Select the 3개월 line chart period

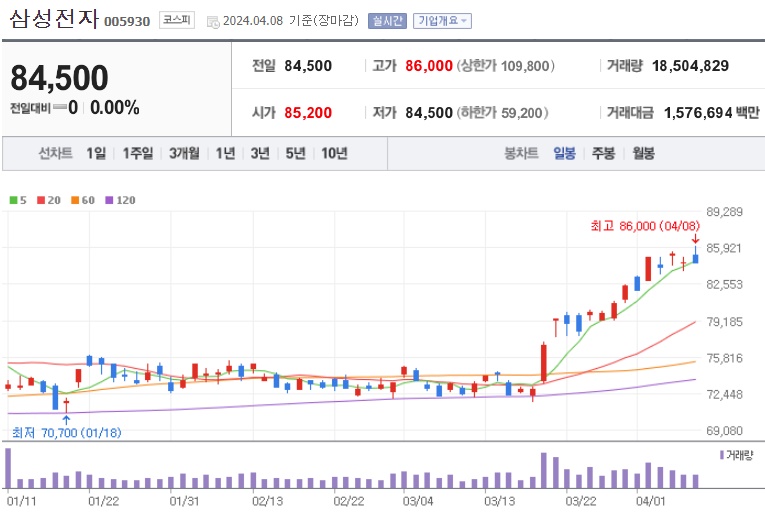tap(184, 154)
